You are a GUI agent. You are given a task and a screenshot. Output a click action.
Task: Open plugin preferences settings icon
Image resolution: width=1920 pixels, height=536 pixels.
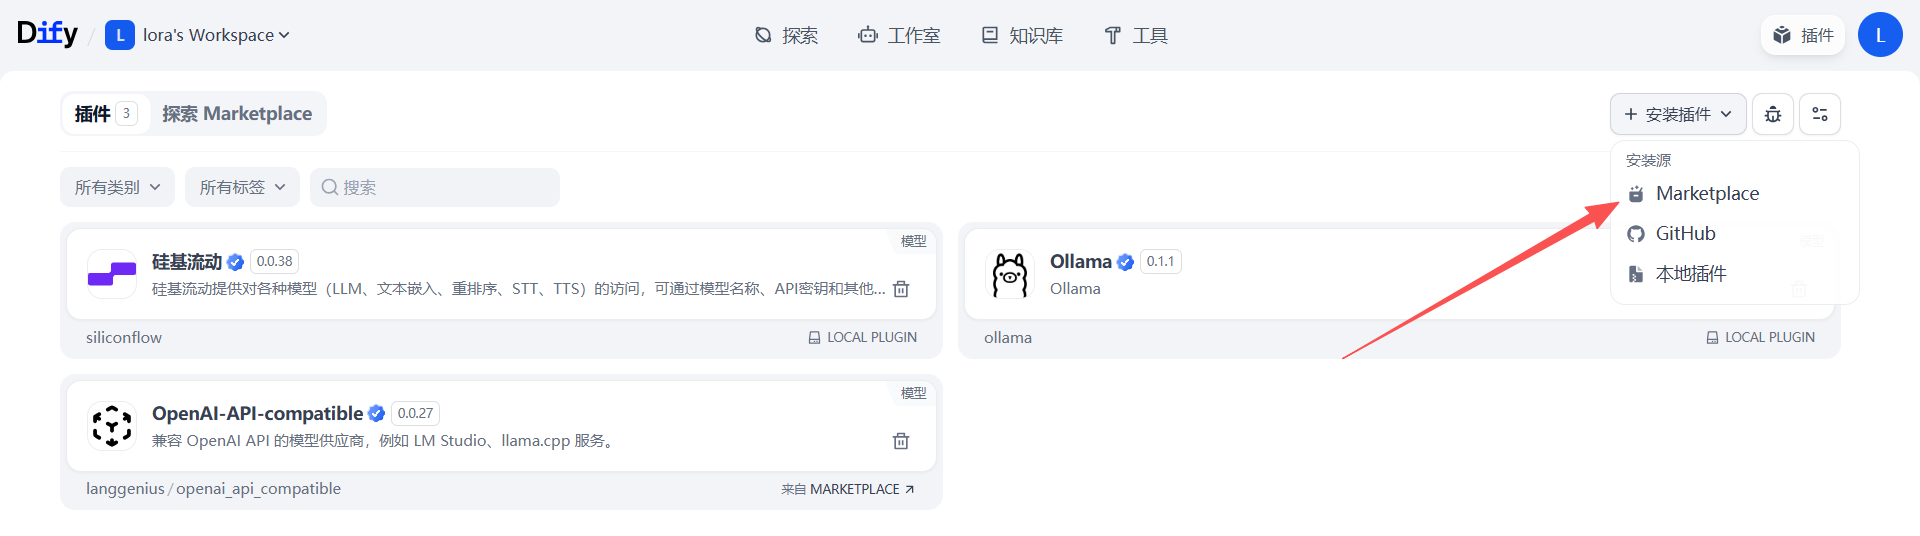click(1820, 114)
